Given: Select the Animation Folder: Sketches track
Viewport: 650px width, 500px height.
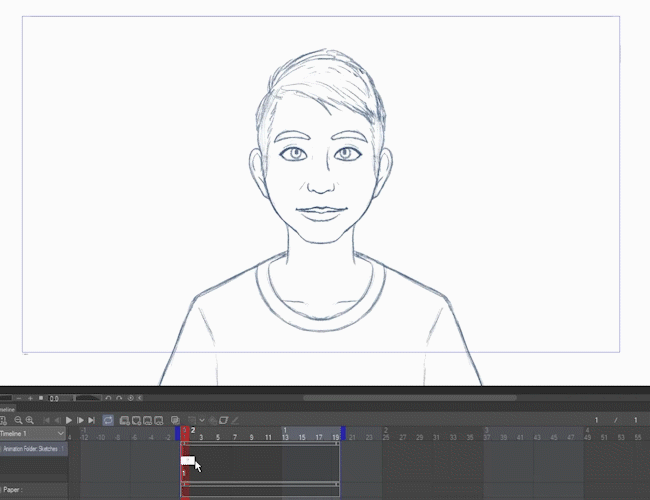Looking at the screenshot, I should coord(32,449).
